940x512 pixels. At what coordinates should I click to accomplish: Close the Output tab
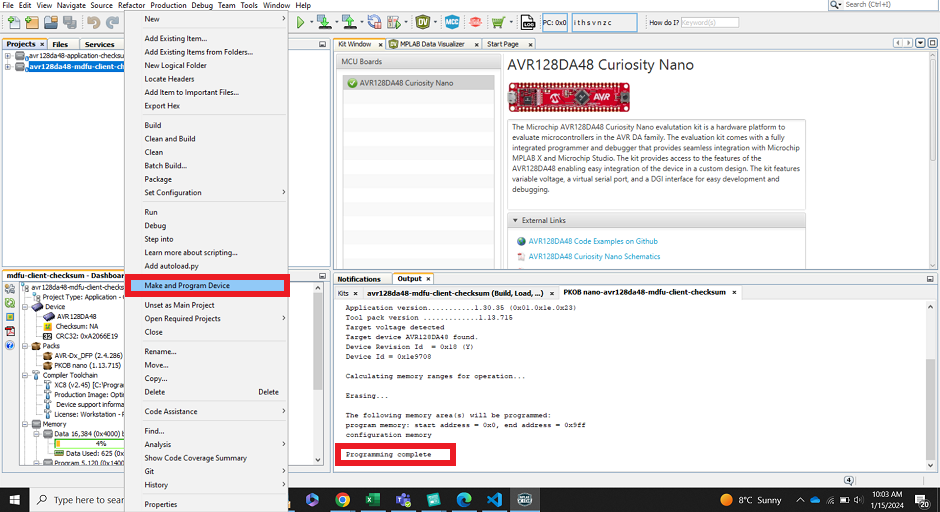[x=428, y=279]
